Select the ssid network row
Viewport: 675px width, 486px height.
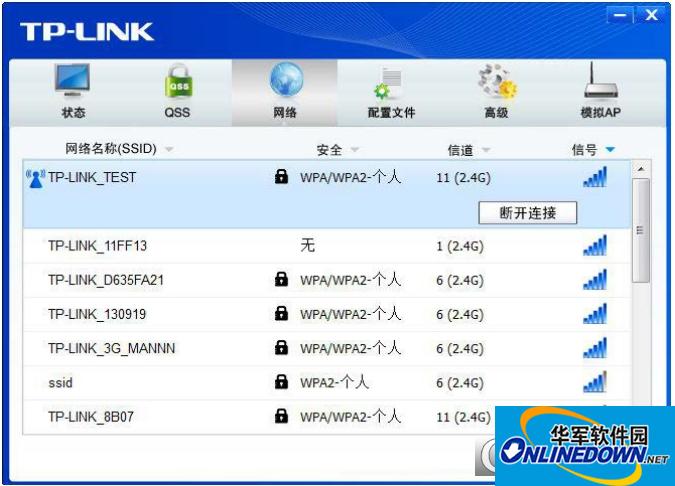point(327,383)
